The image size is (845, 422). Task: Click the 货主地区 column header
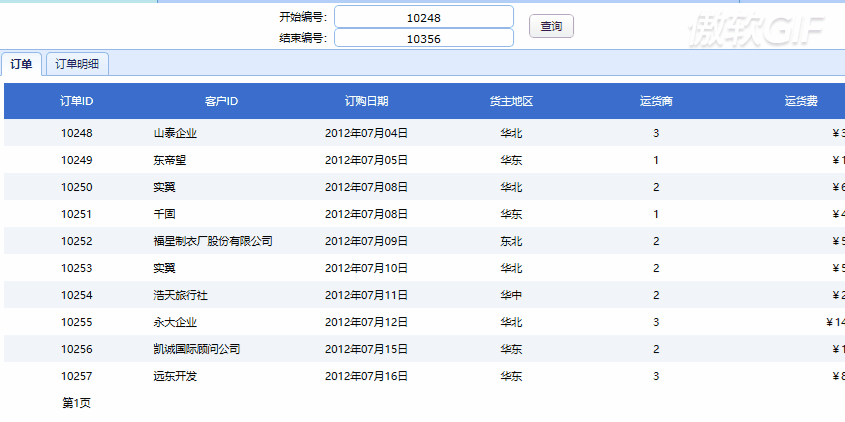[x=511, y=101]
